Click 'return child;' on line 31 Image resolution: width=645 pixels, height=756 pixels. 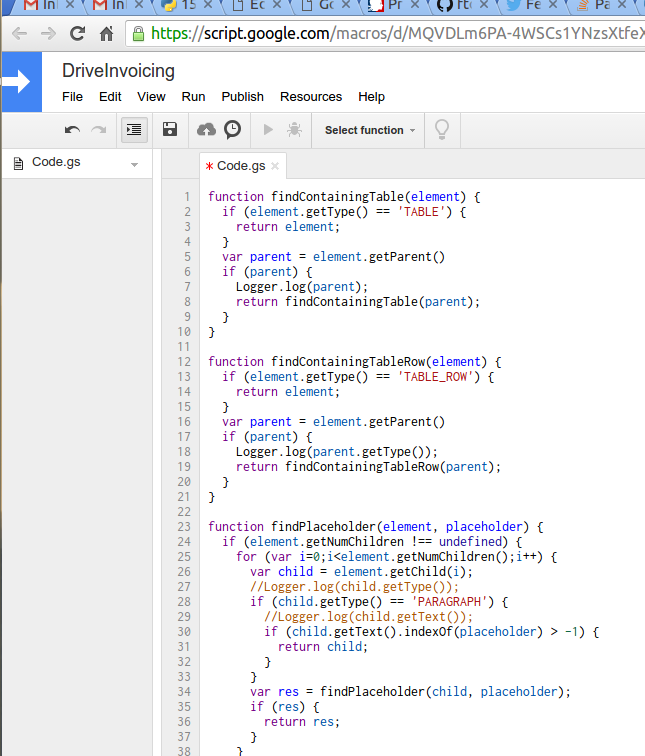322,647
